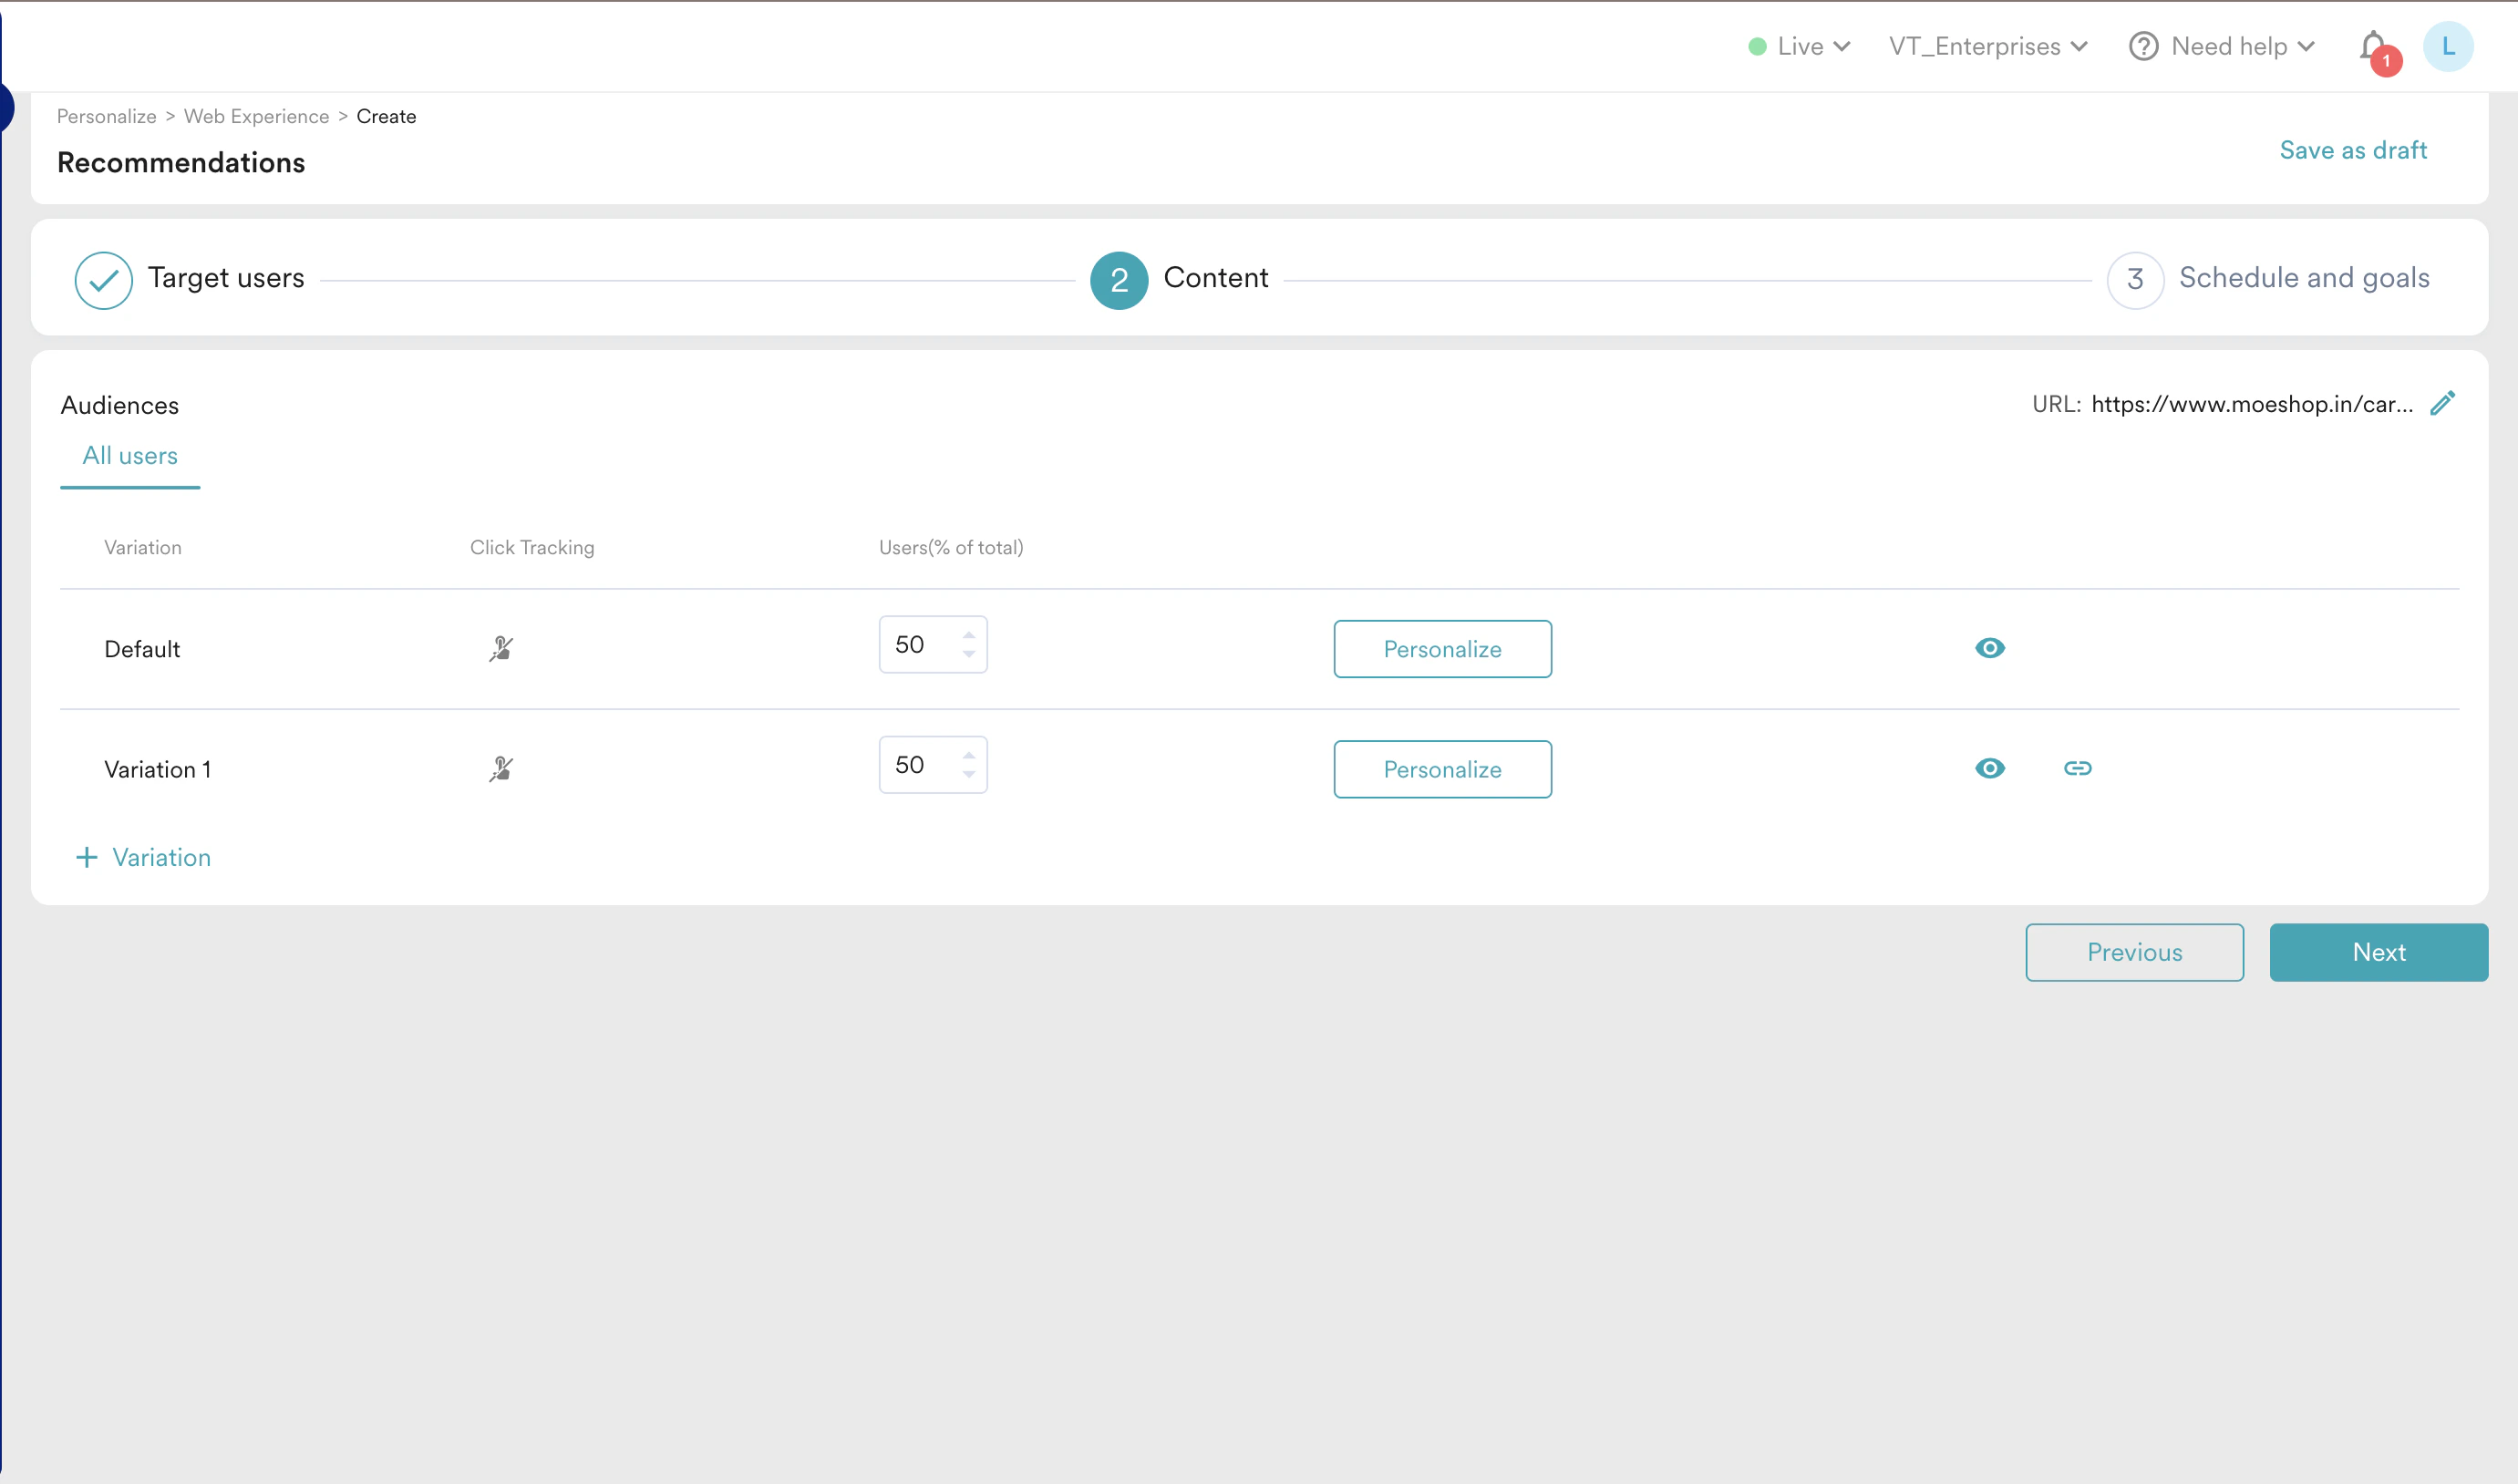The width and height of the screenshot is (2518, 1484).
Task: Expand the Need help menu chevron
Action: (2306, 47)
